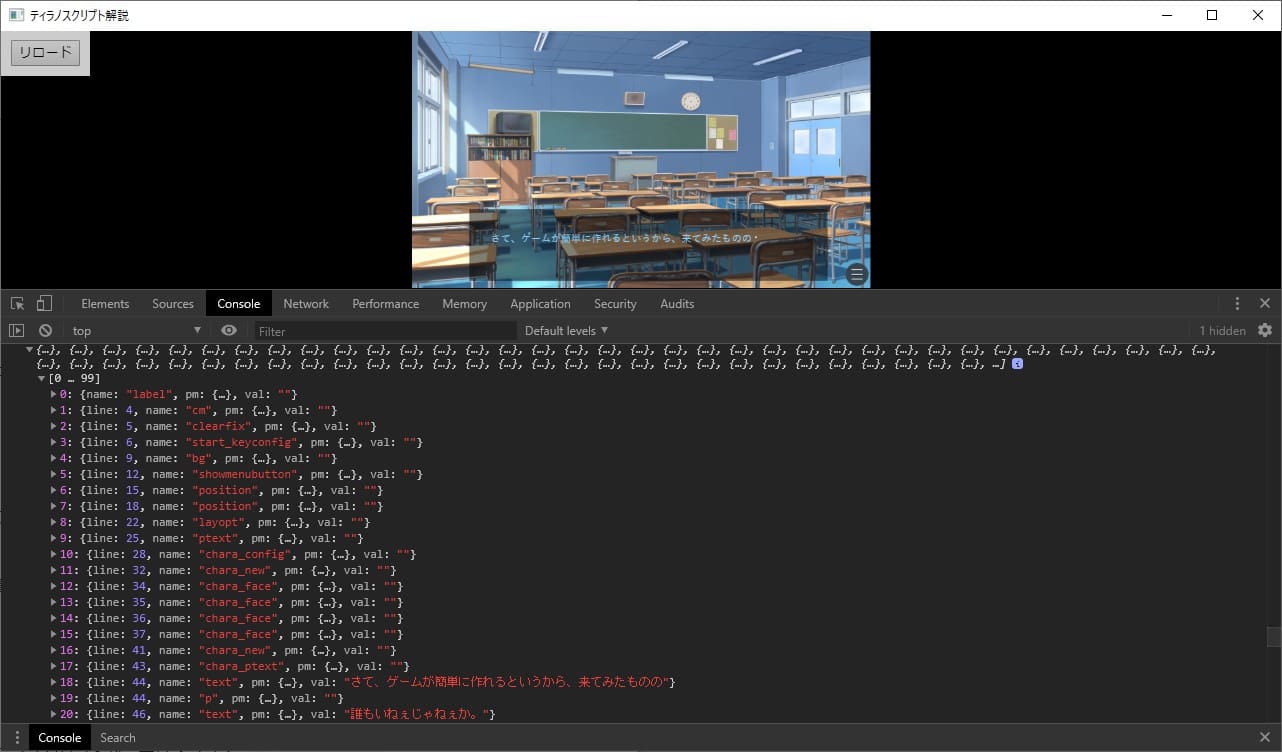The image size is (1282, 752).
Task: Open the JavaScript context 'top' dropdown
Action: pos(135,331)
